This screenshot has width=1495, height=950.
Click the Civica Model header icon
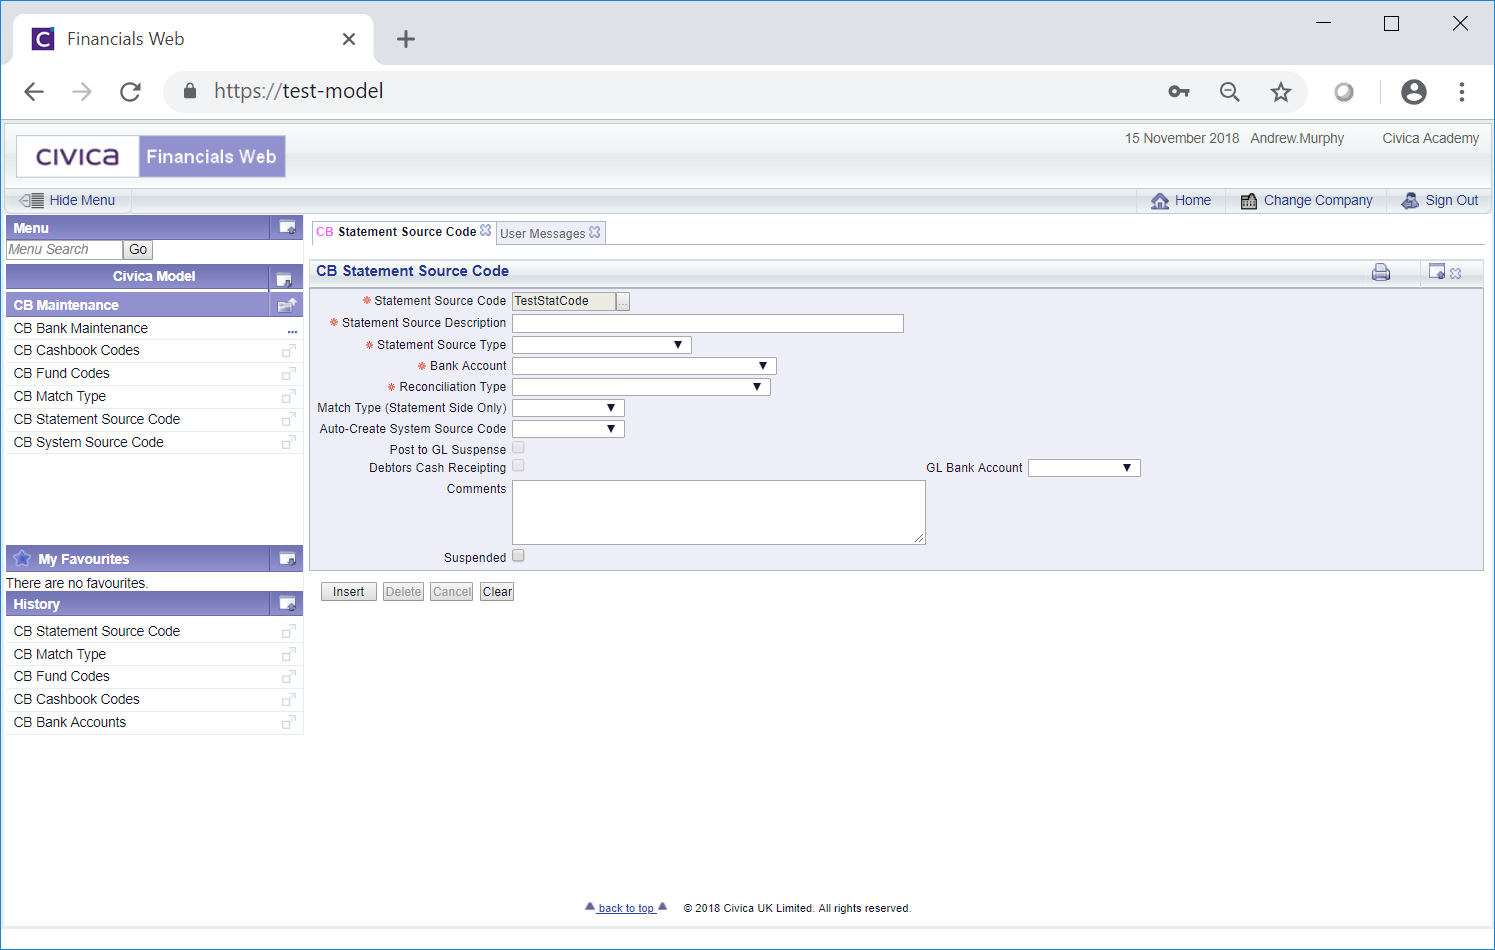pyautogui.click(x=284, y=279)
